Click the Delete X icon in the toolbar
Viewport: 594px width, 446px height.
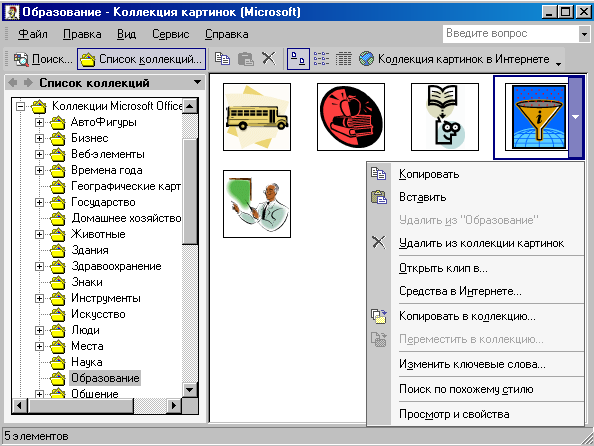tap(269, 59)
